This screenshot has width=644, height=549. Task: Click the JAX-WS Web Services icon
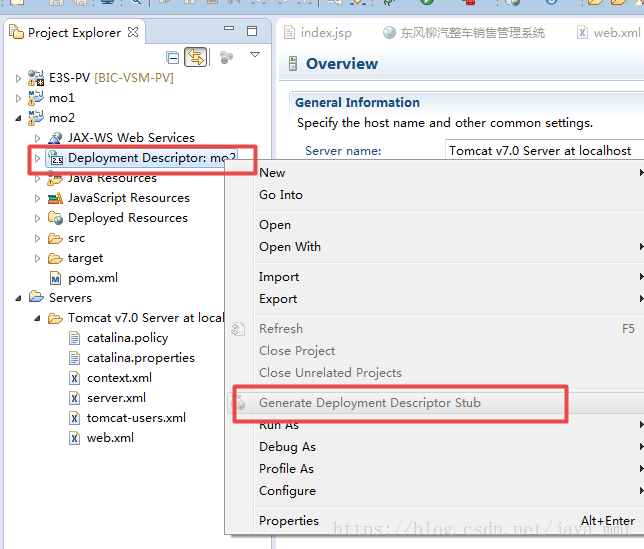pos(55,138)
